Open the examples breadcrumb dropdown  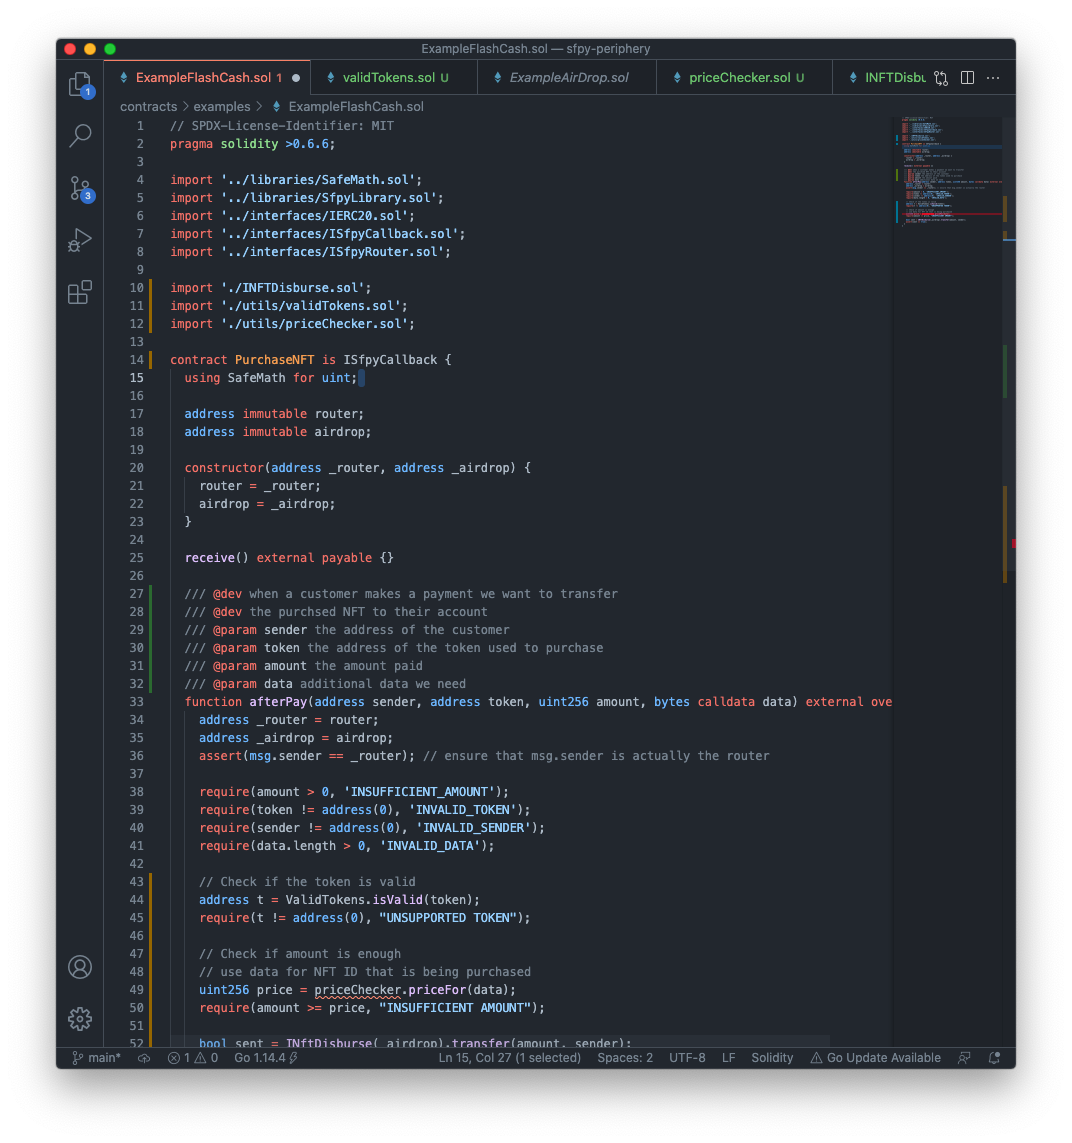[222, 106]
